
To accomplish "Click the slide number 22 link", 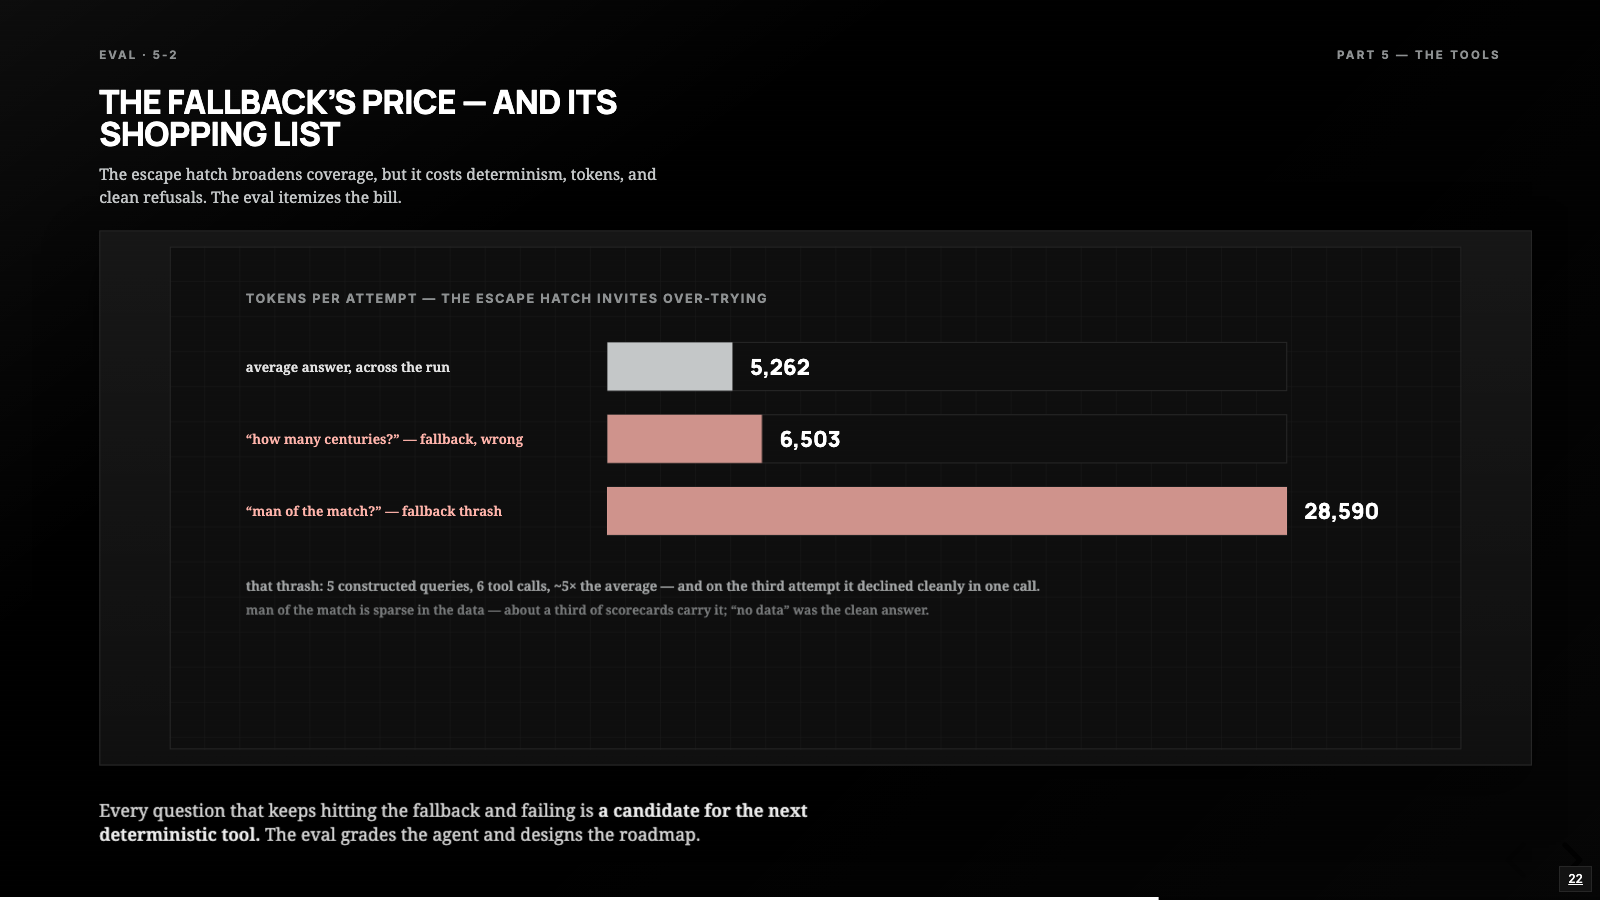I will [x=1575, y=879].
